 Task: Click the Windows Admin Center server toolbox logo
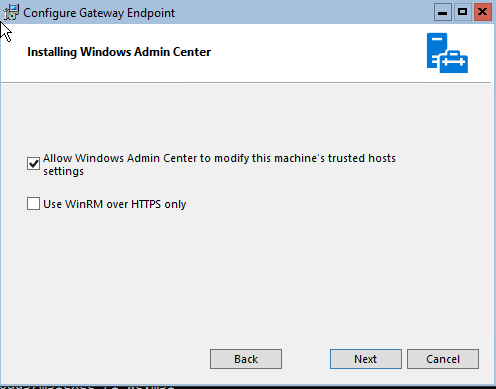coord(447,53)
